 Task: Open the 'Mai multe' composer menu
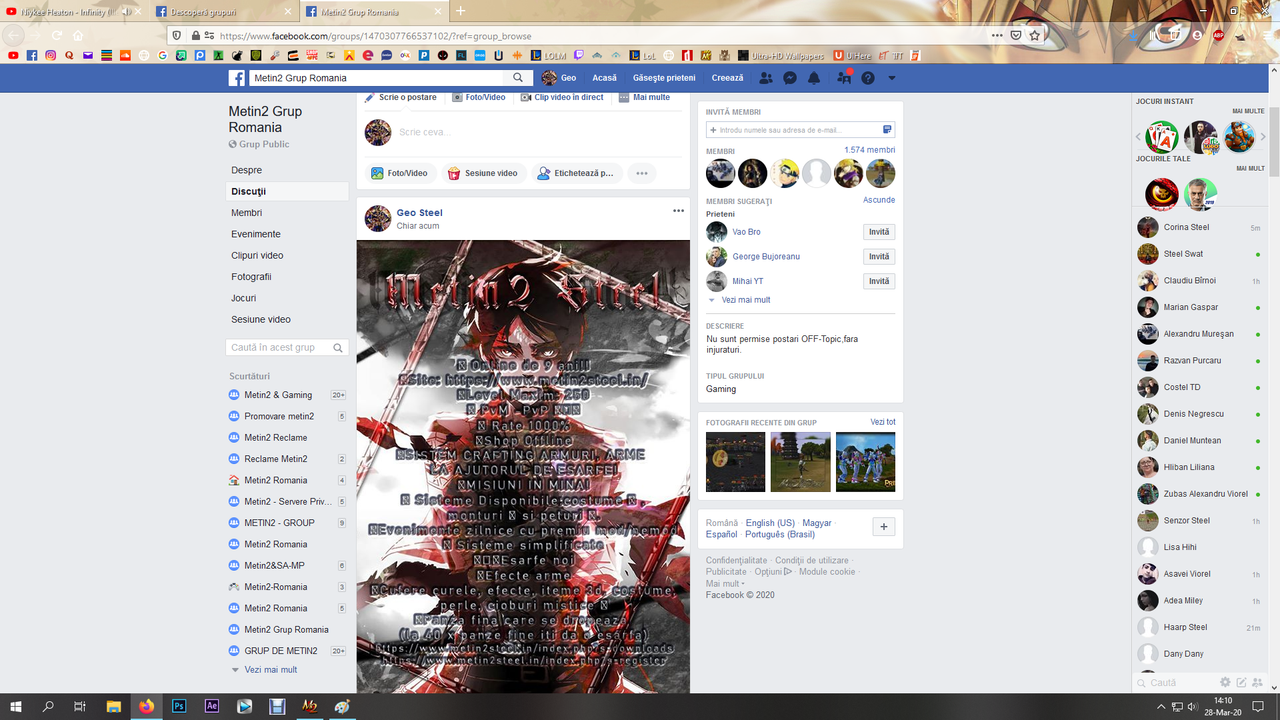645,97
